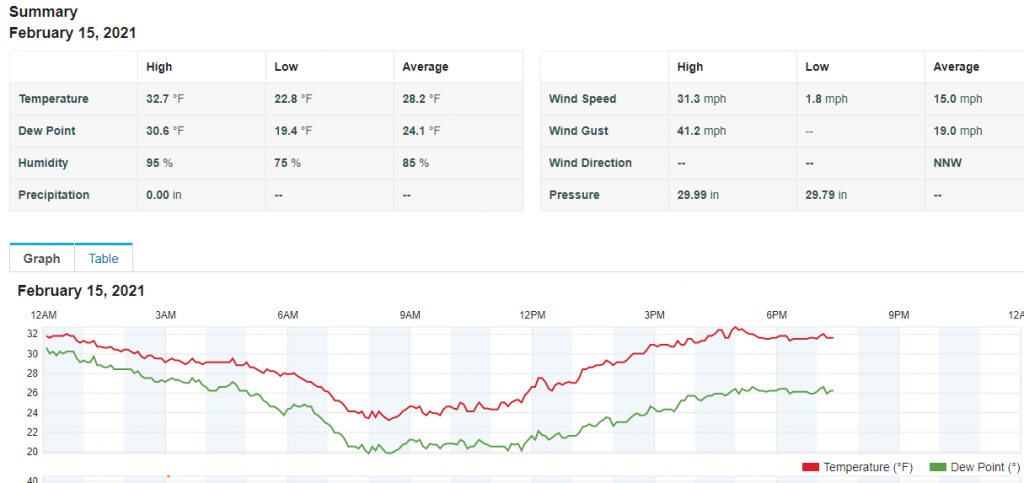The height and width of the screenshot is (483, 1024).
Task: Click the Low header in temperature table
Action: tap(286, 67)
